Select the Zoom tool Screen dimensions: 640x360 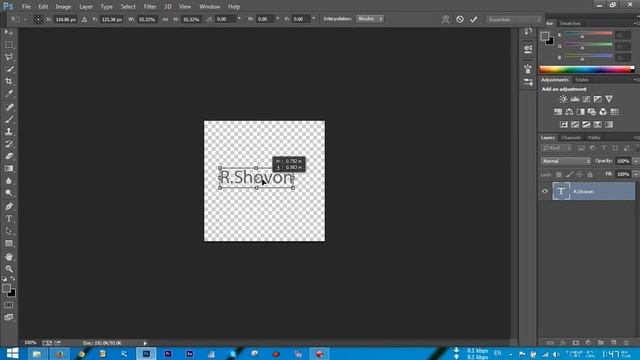coord(9,269)
